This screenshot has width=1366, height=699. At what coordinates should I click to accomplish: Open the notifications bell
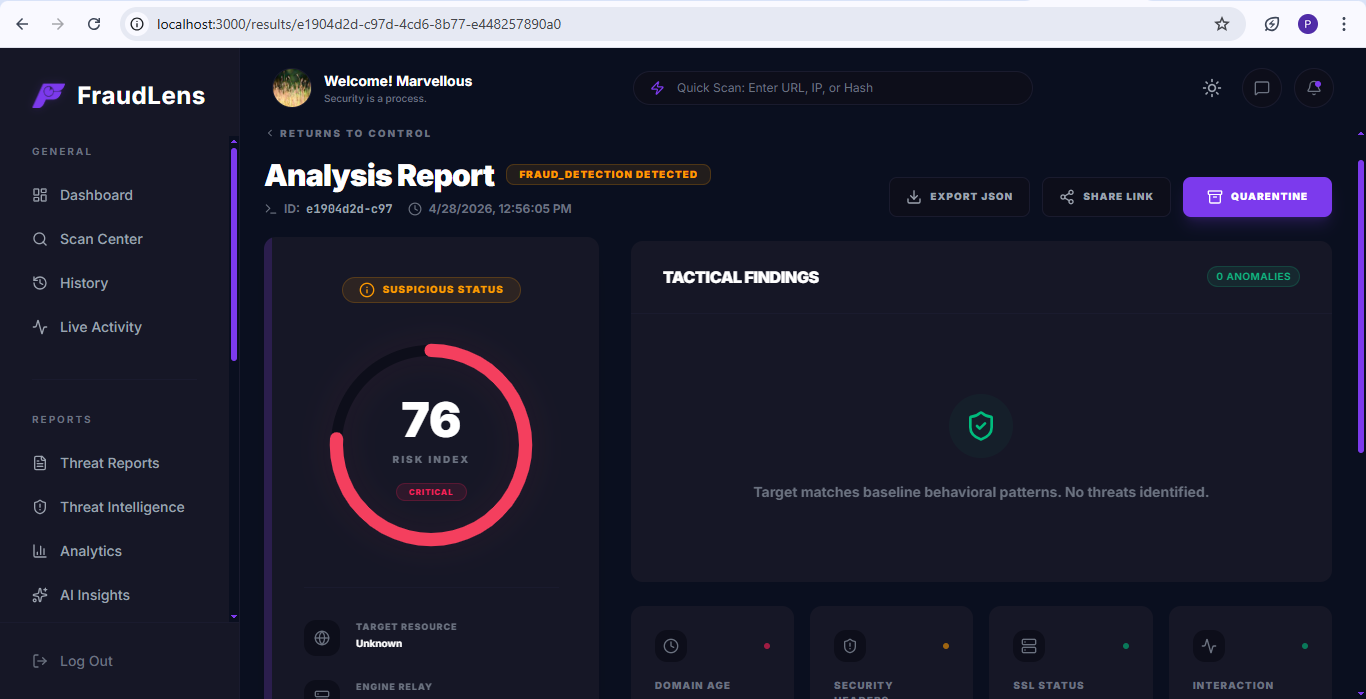[x=1314, y=88]
